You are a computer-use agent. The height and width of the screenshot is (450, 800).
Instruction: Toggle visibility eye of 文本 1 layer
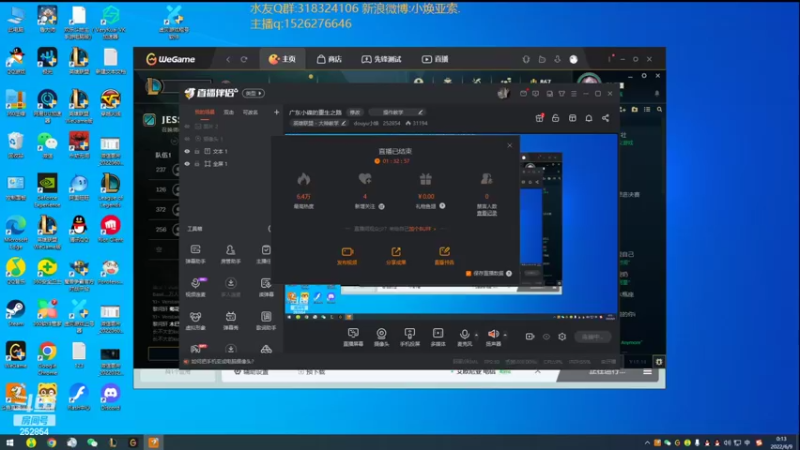click(x=187, y=152)
